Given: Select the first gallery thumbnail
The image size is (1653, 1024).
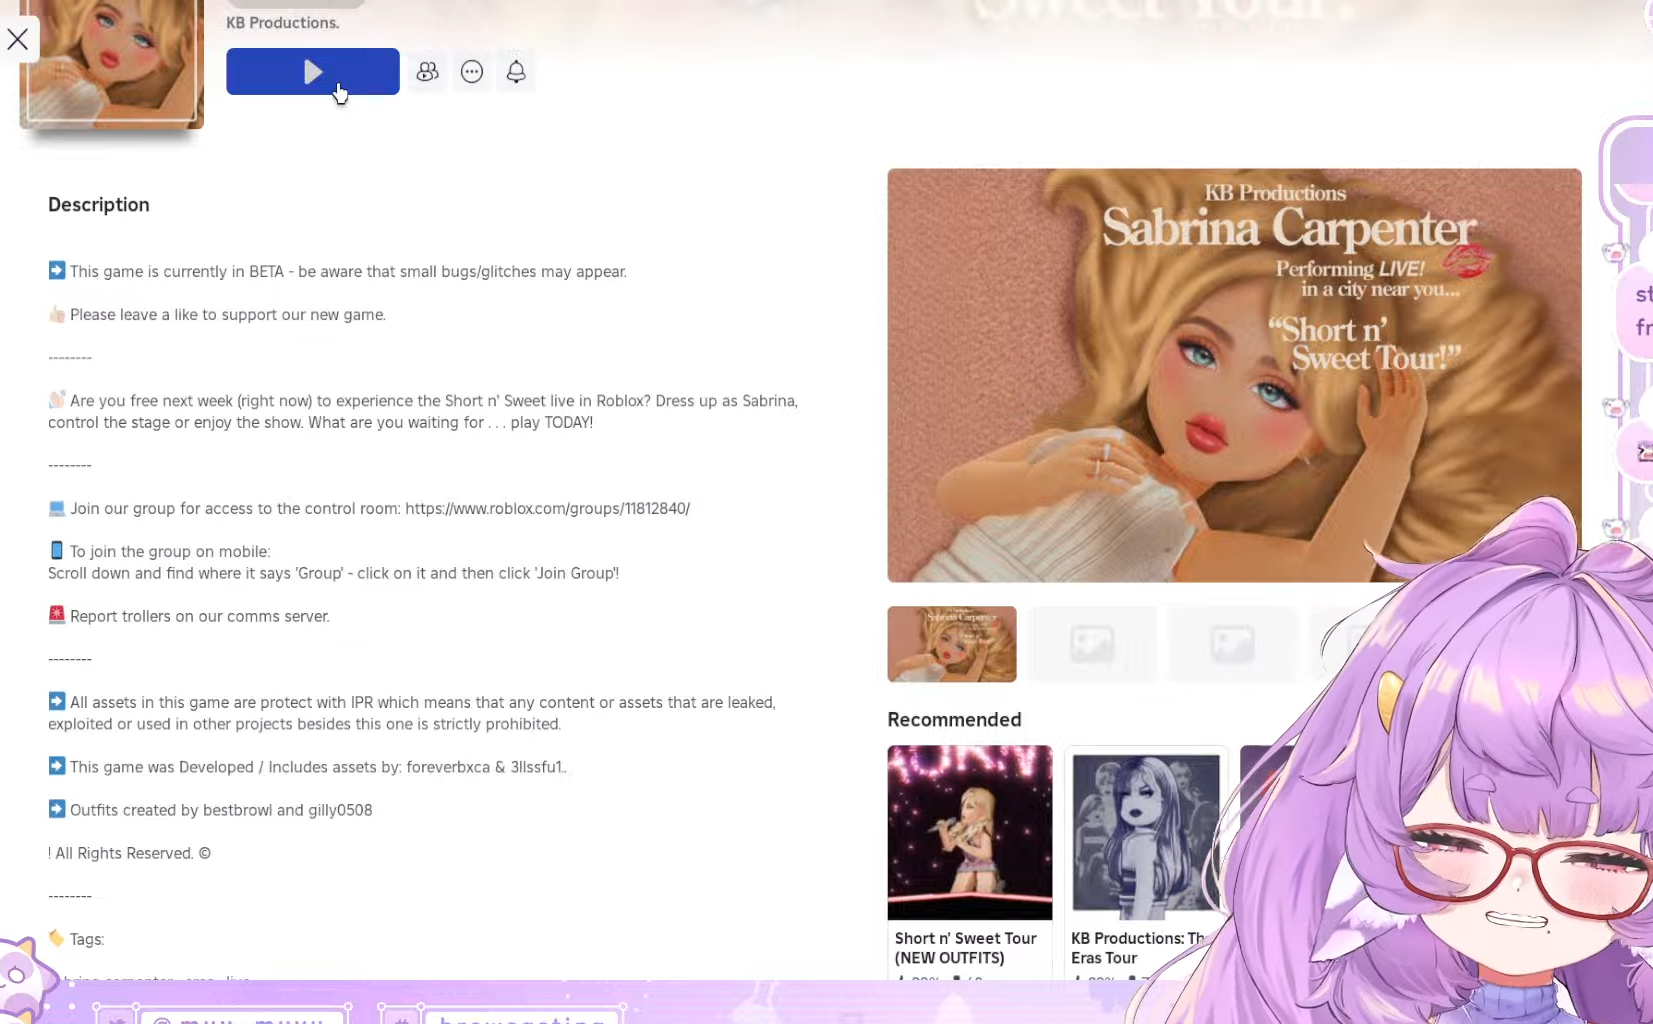Looking at the screenshot, I should (952, 644).
